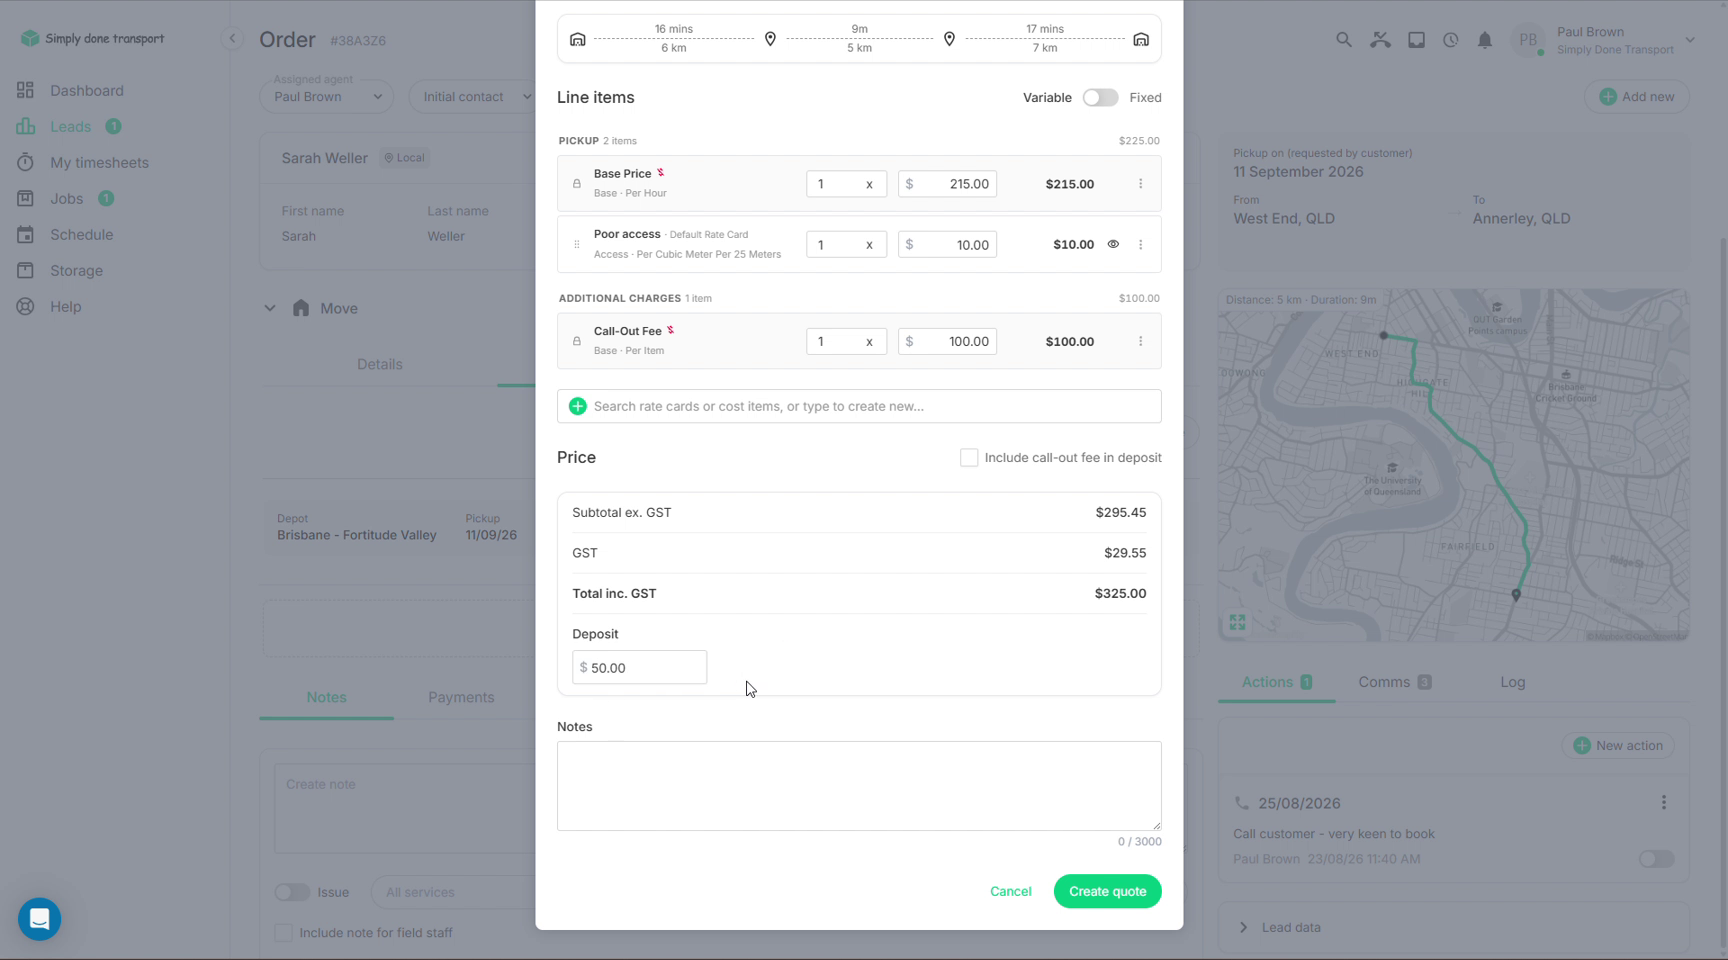Screen dimensions: 1728x960
Task: Open the Assigned agent Paul Brown dropdown
Action: [x=327, y=97]
